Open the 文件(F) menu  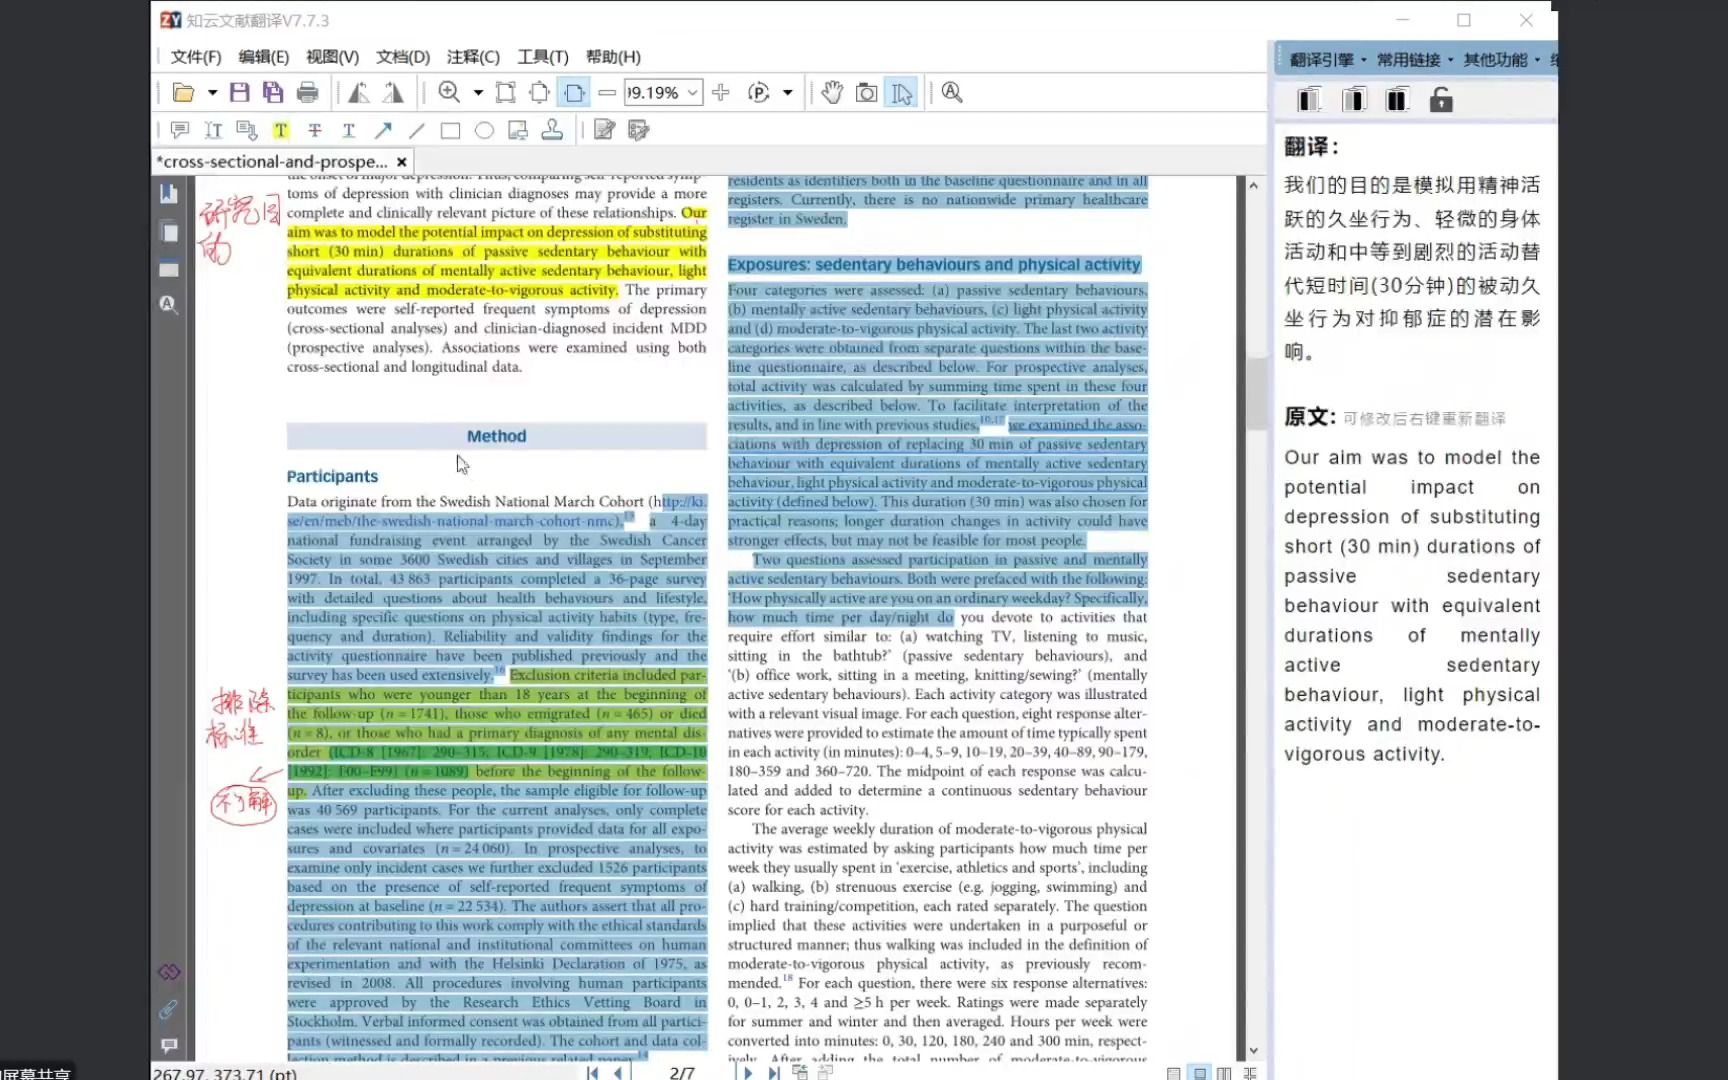[196, 57]
